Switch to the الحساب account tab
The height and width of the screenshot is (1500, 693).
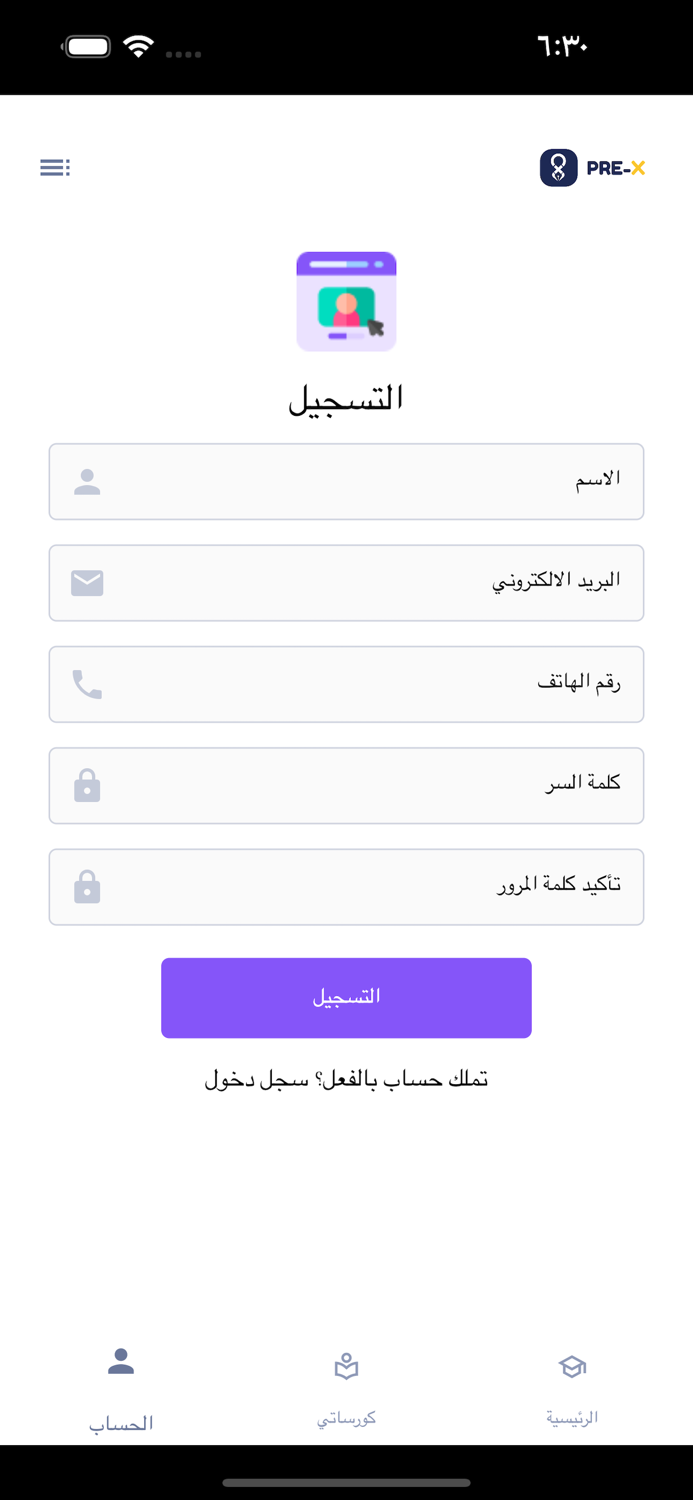121,1388
